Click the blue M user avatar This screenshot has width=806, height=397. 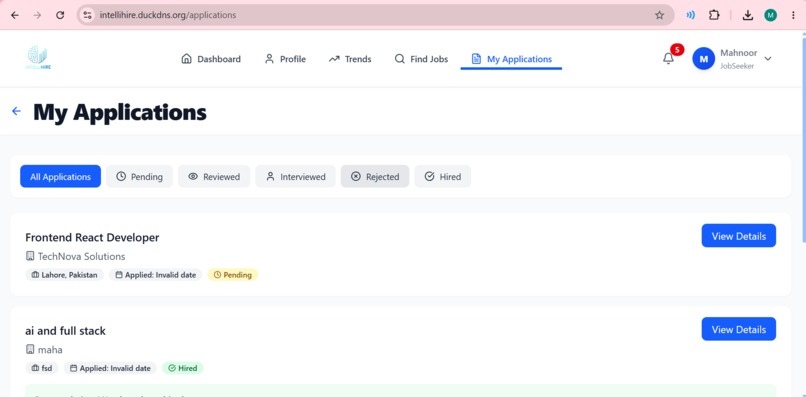click(x=704, y=59)
